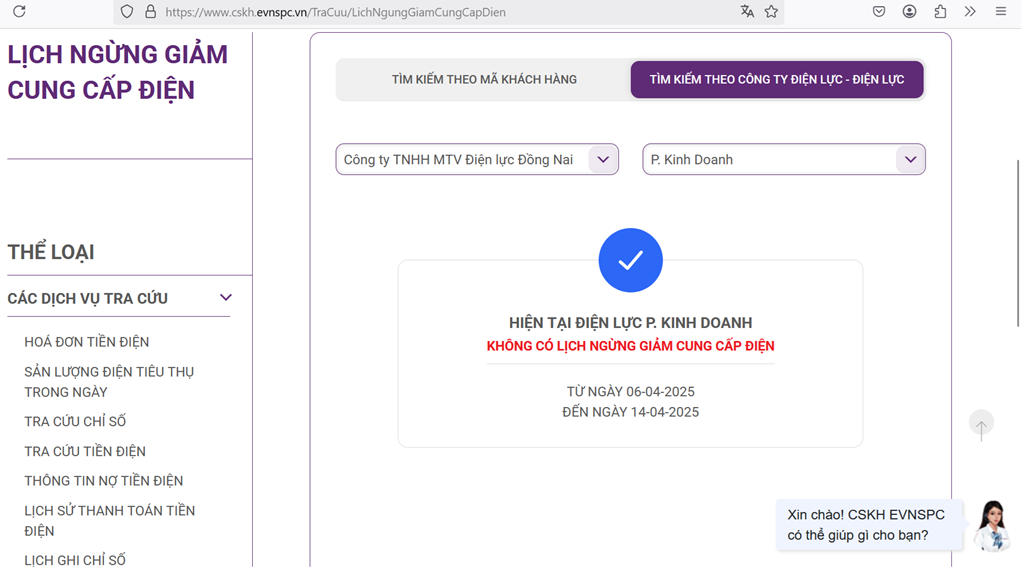
Task: Switch to Tìm kiếm theo mã khách hàng tab
Action: pos(484,80)
